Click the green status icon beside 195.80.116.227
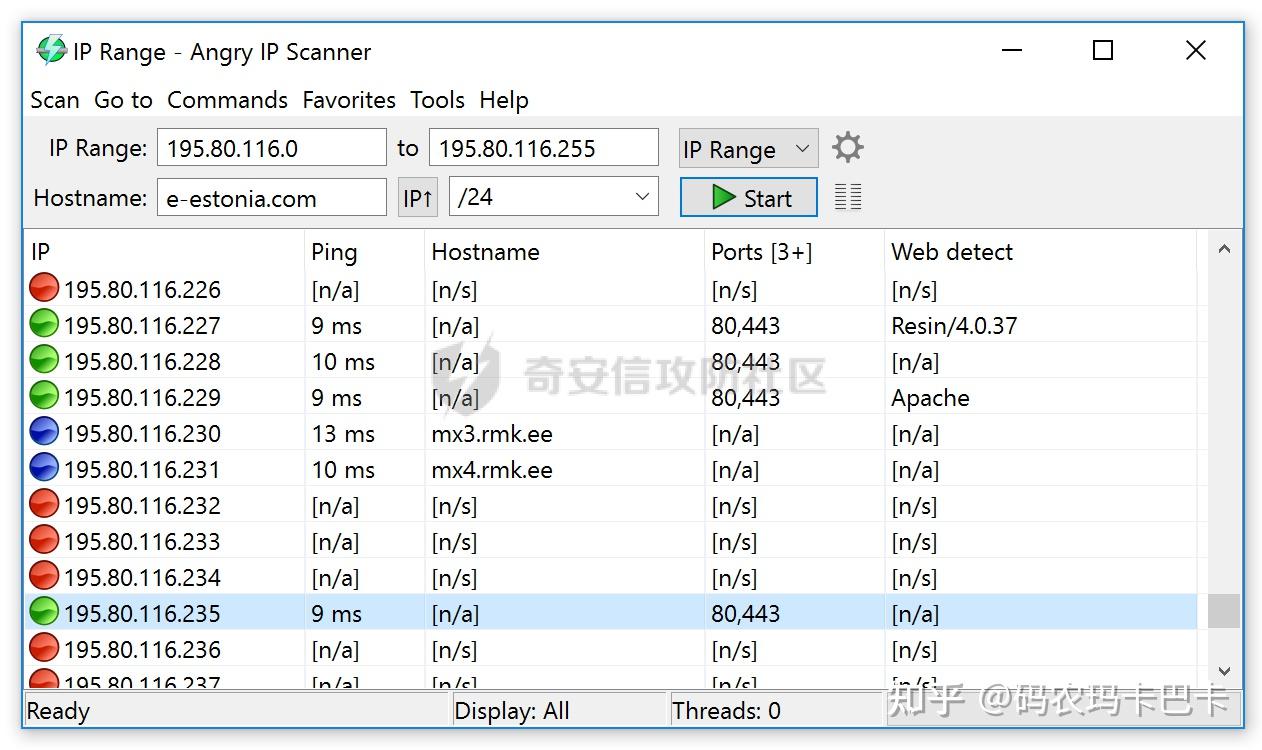This screenshot has height=750, width=1262. click(x=44, y=325)
